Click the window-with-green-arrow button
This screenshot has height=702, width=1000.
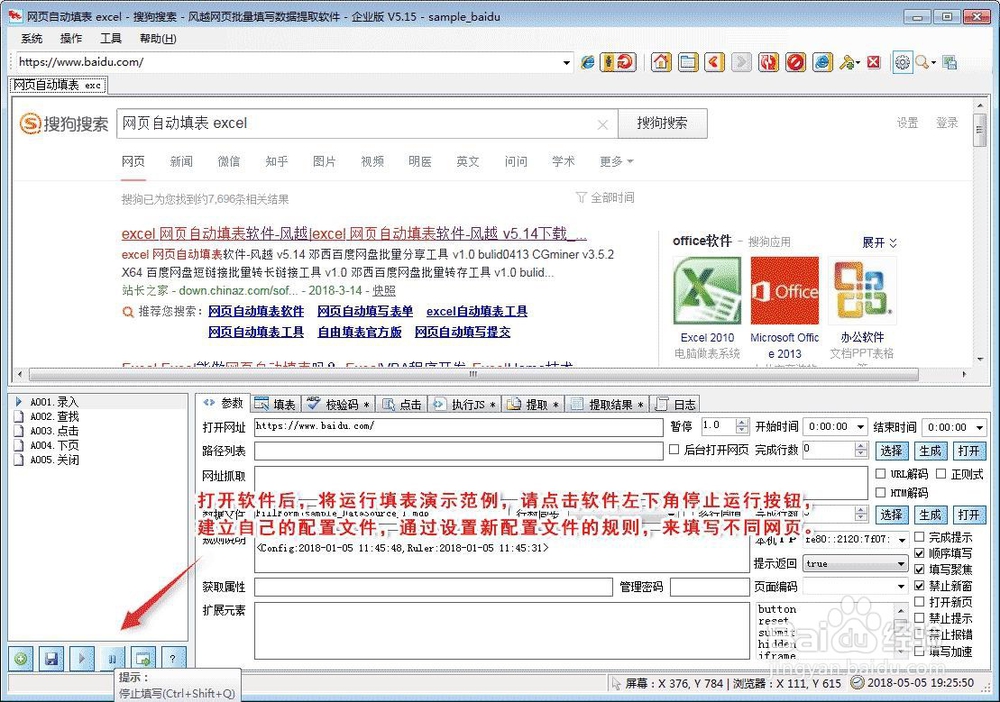click(x=143, y=657)
